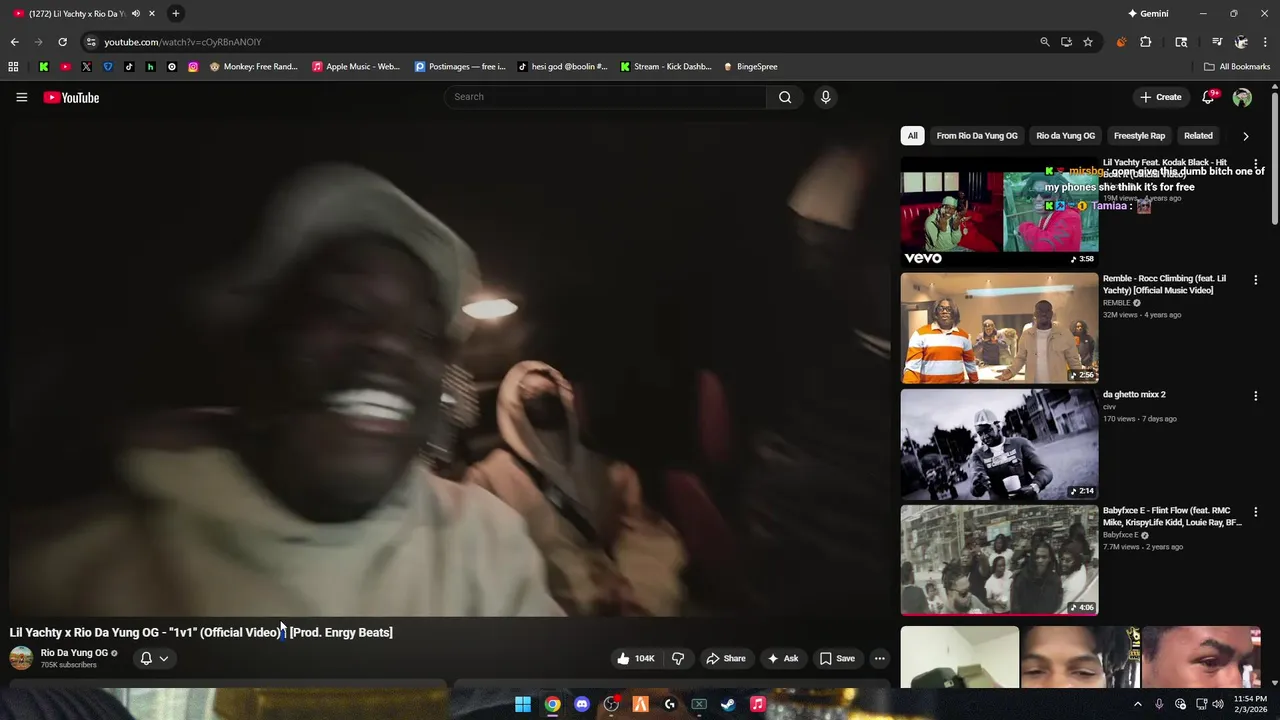Select the Freestyle Rap chip
The height and width of the screenshot is (720, 1280).
pyautogui.click(x=1139, y=136)
